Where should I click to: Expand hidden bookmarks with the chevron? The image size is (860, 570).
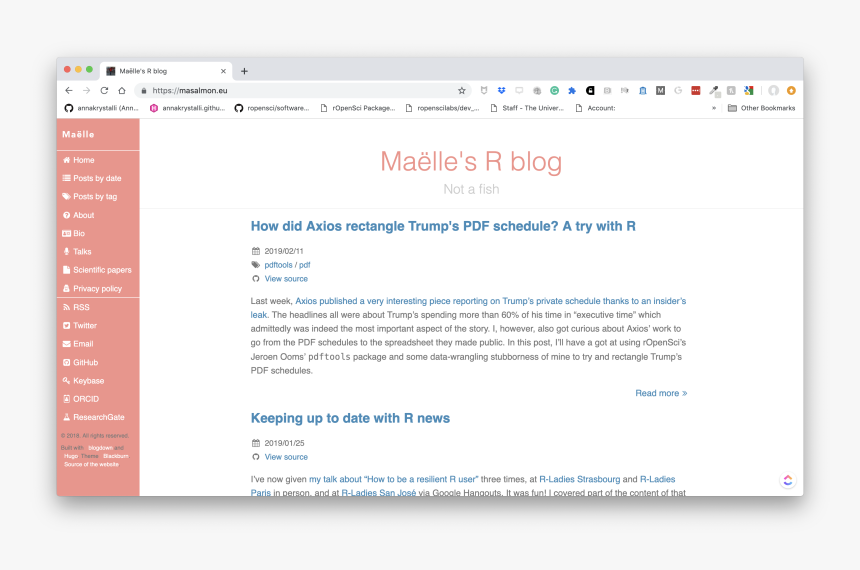(714, 108)
